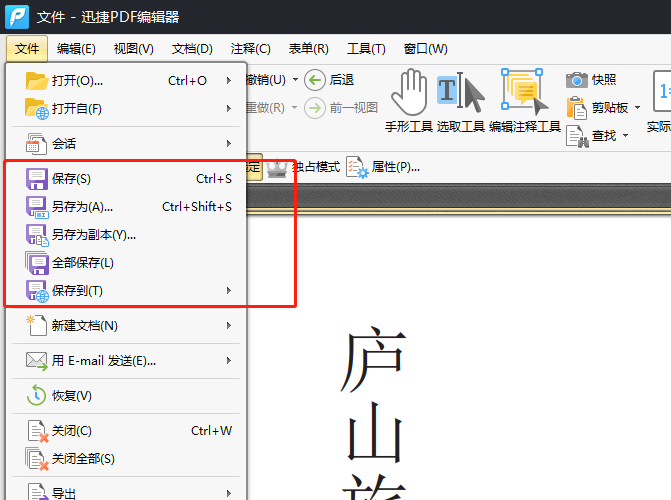Open the 查找 dropdown arrow

pyautogui.click(x=625, y=136)
